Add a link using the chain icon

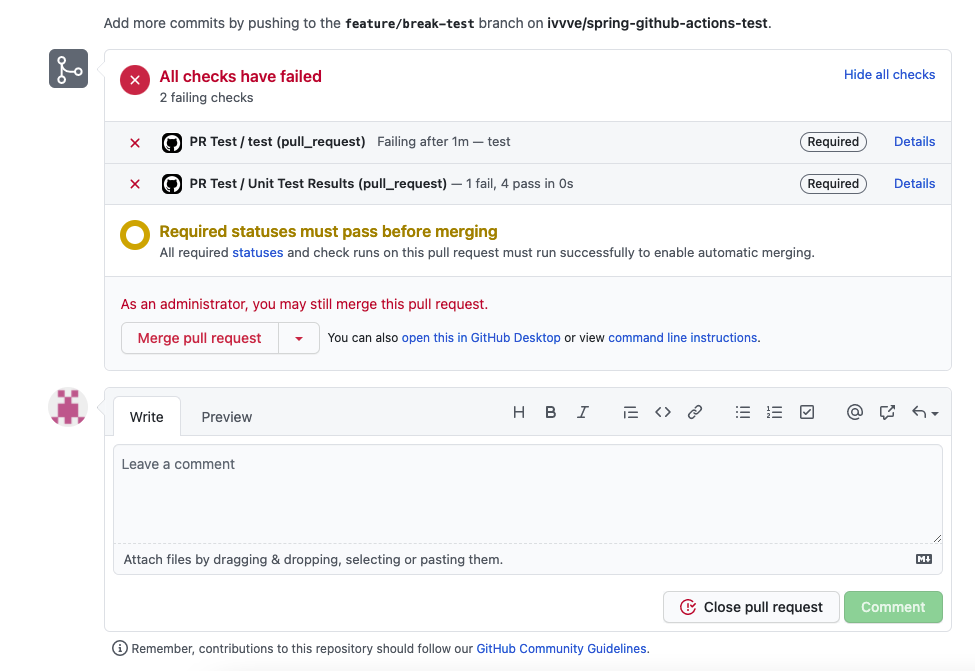pos(695,412)
